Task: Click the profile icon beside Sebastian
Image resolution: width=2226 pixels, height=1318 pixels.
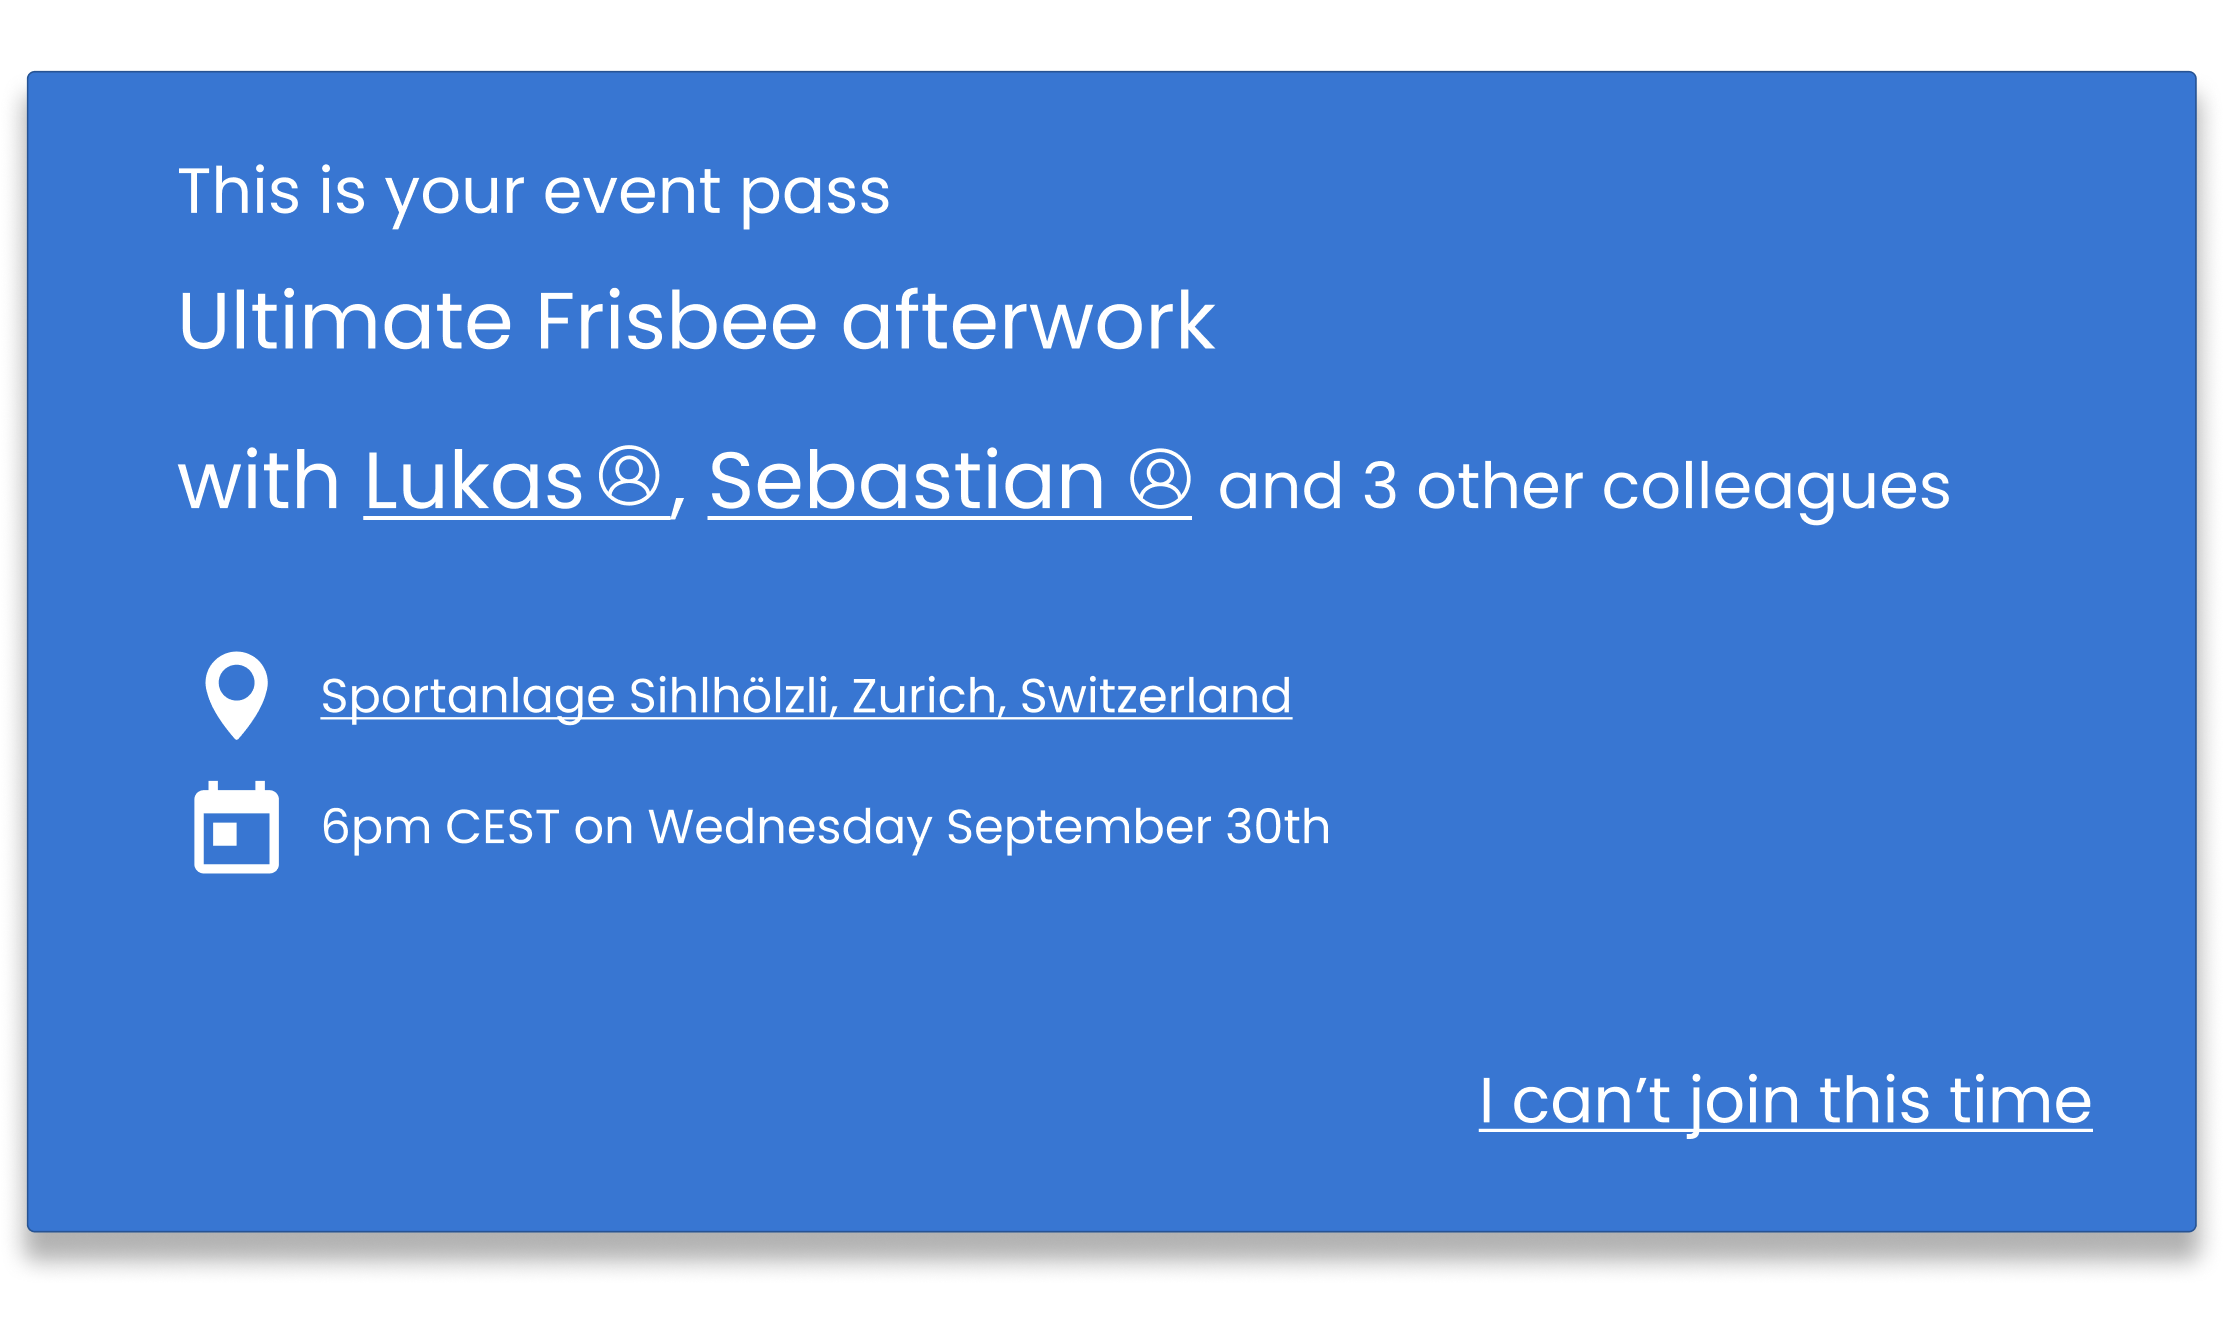Action: (1160, 479)
